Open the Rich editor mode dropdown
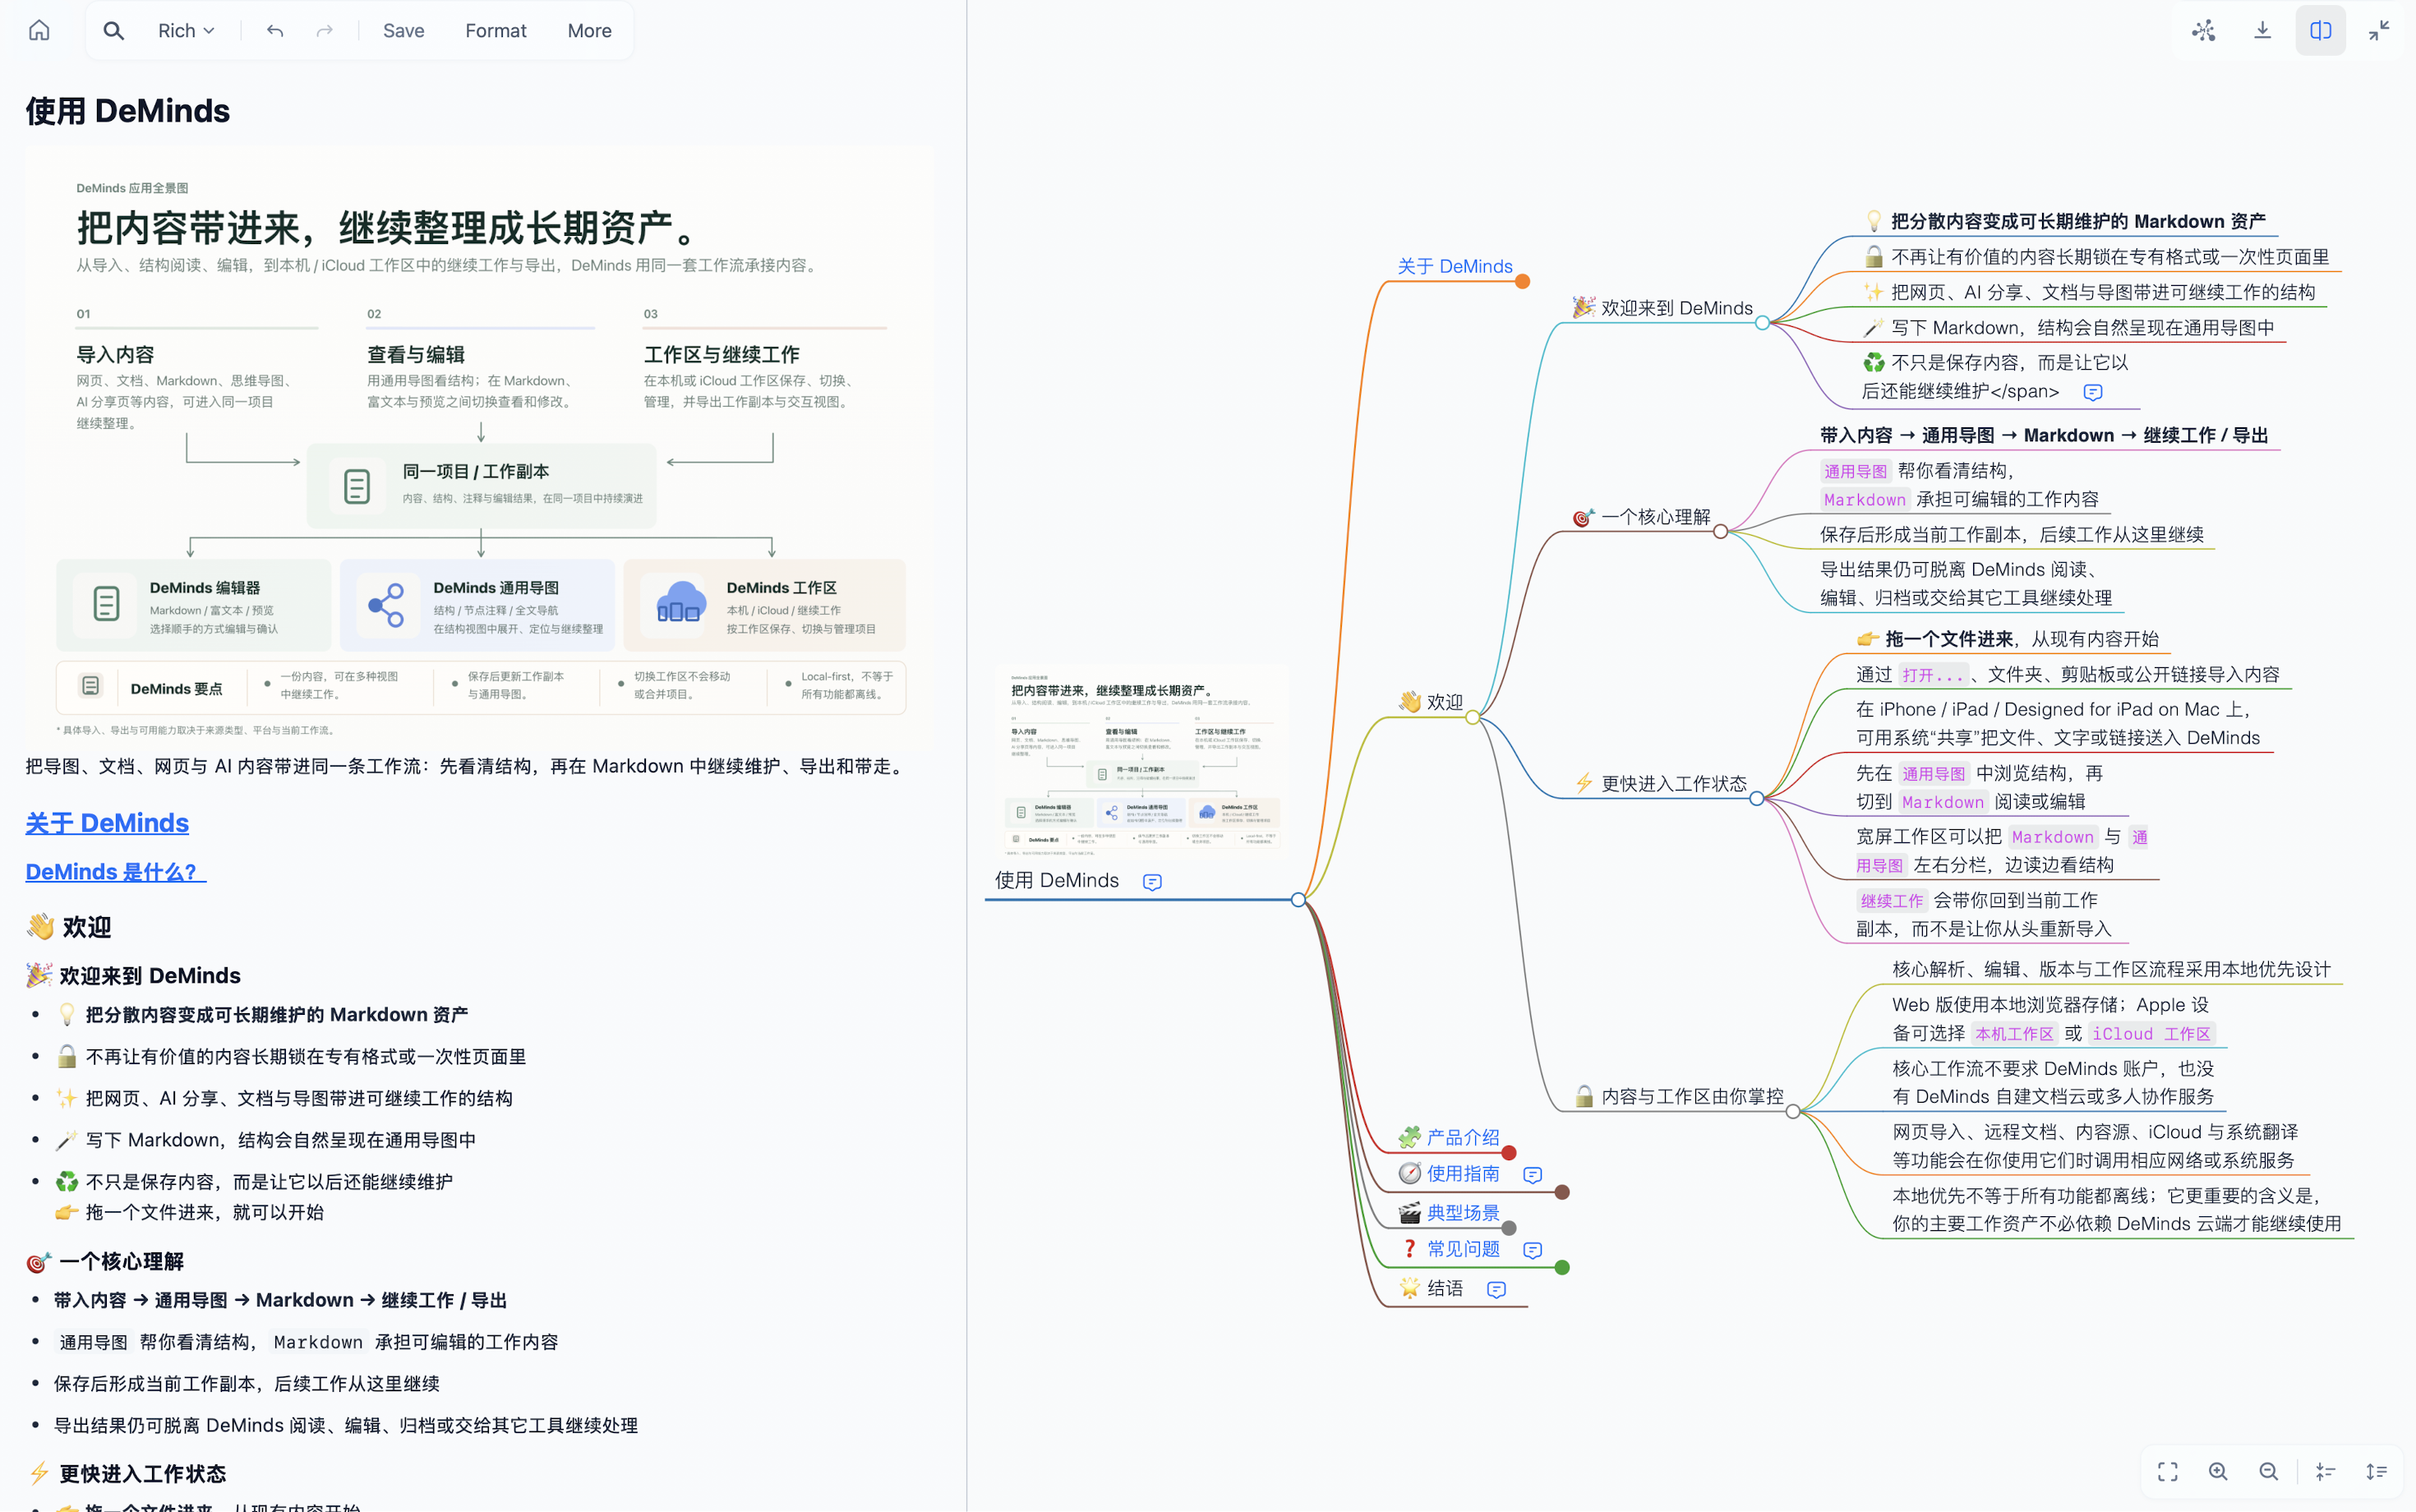The image size is (2416, 1512). coord(186,31)
